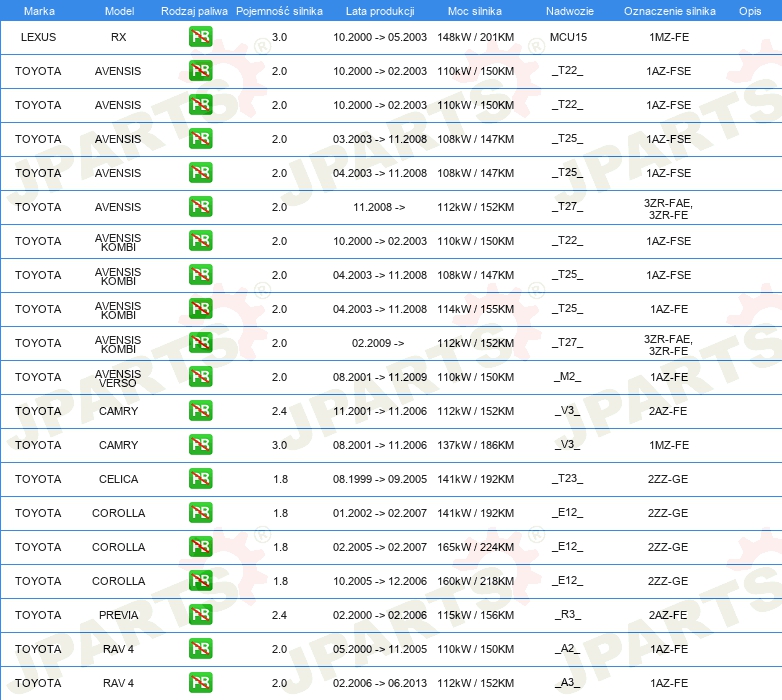Click the Lata produkcji column header
782x700 pixels.
[380, 11]
